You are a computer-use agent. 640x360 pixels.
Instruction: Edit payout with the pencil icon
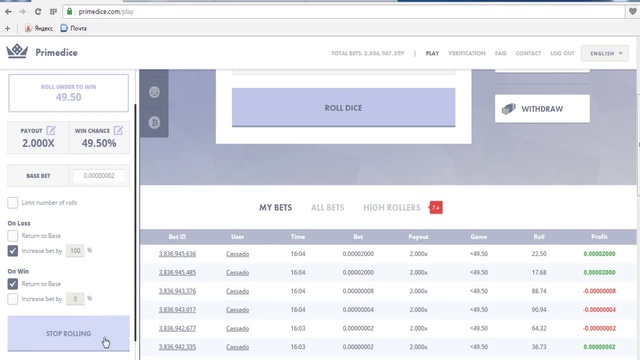point(51,130)
